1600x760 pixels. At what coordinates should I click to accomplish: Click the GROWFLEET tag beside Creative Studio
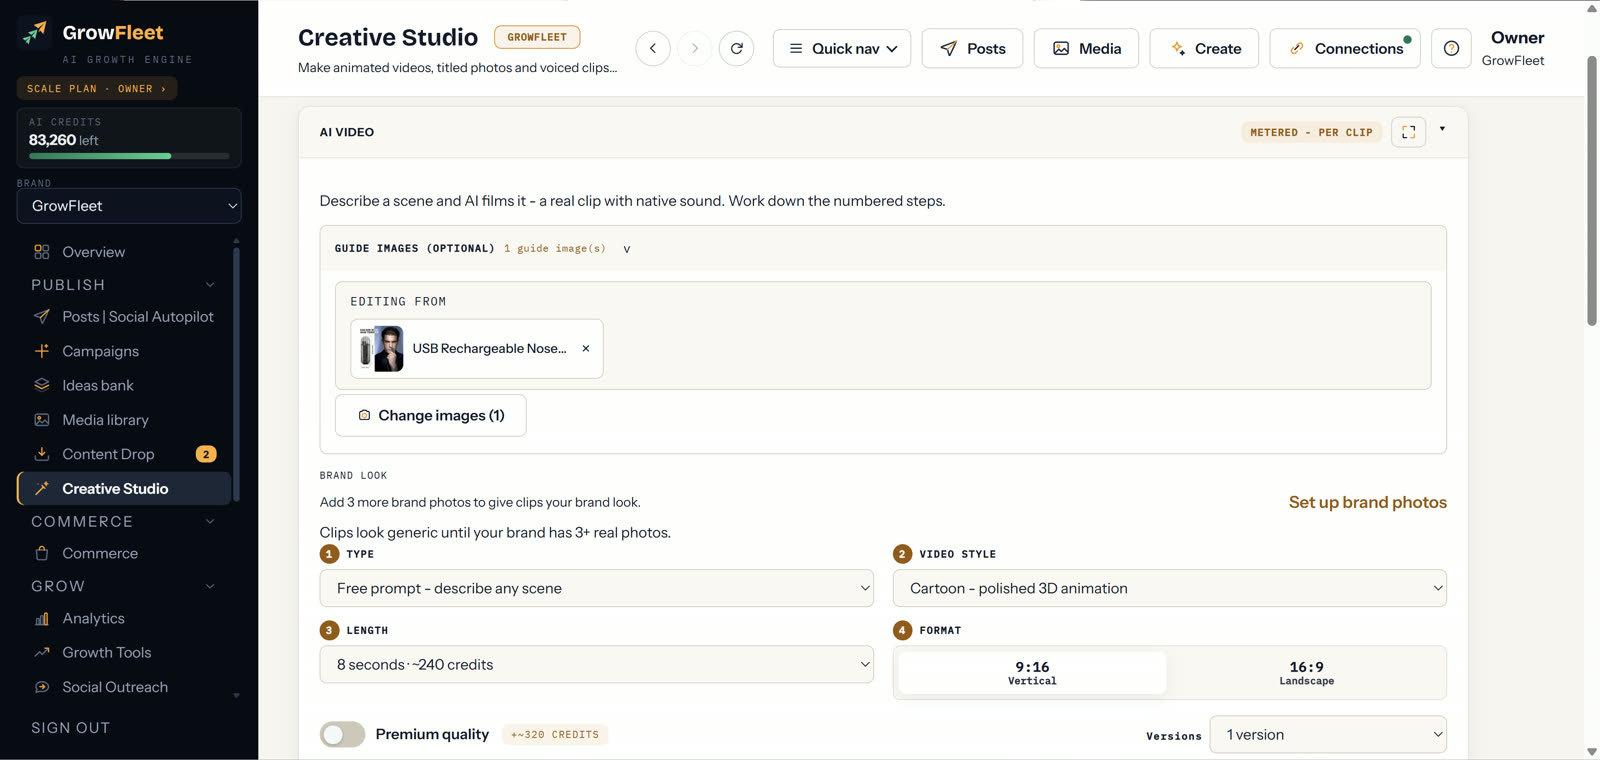pyautogui.click(x=537, y=37)
